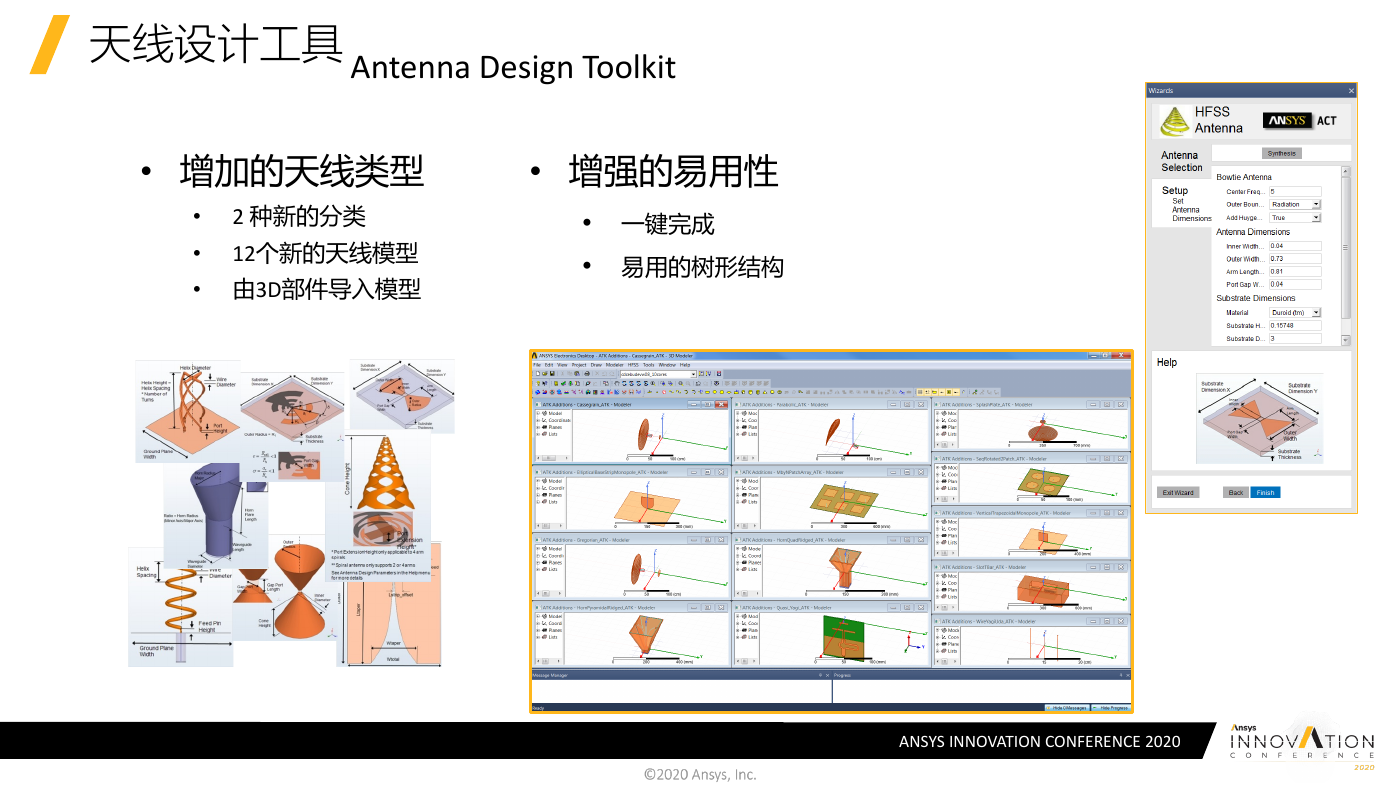Click the Finish button in the wizard
The image size is (1400, 788).
pos(1265,492)
